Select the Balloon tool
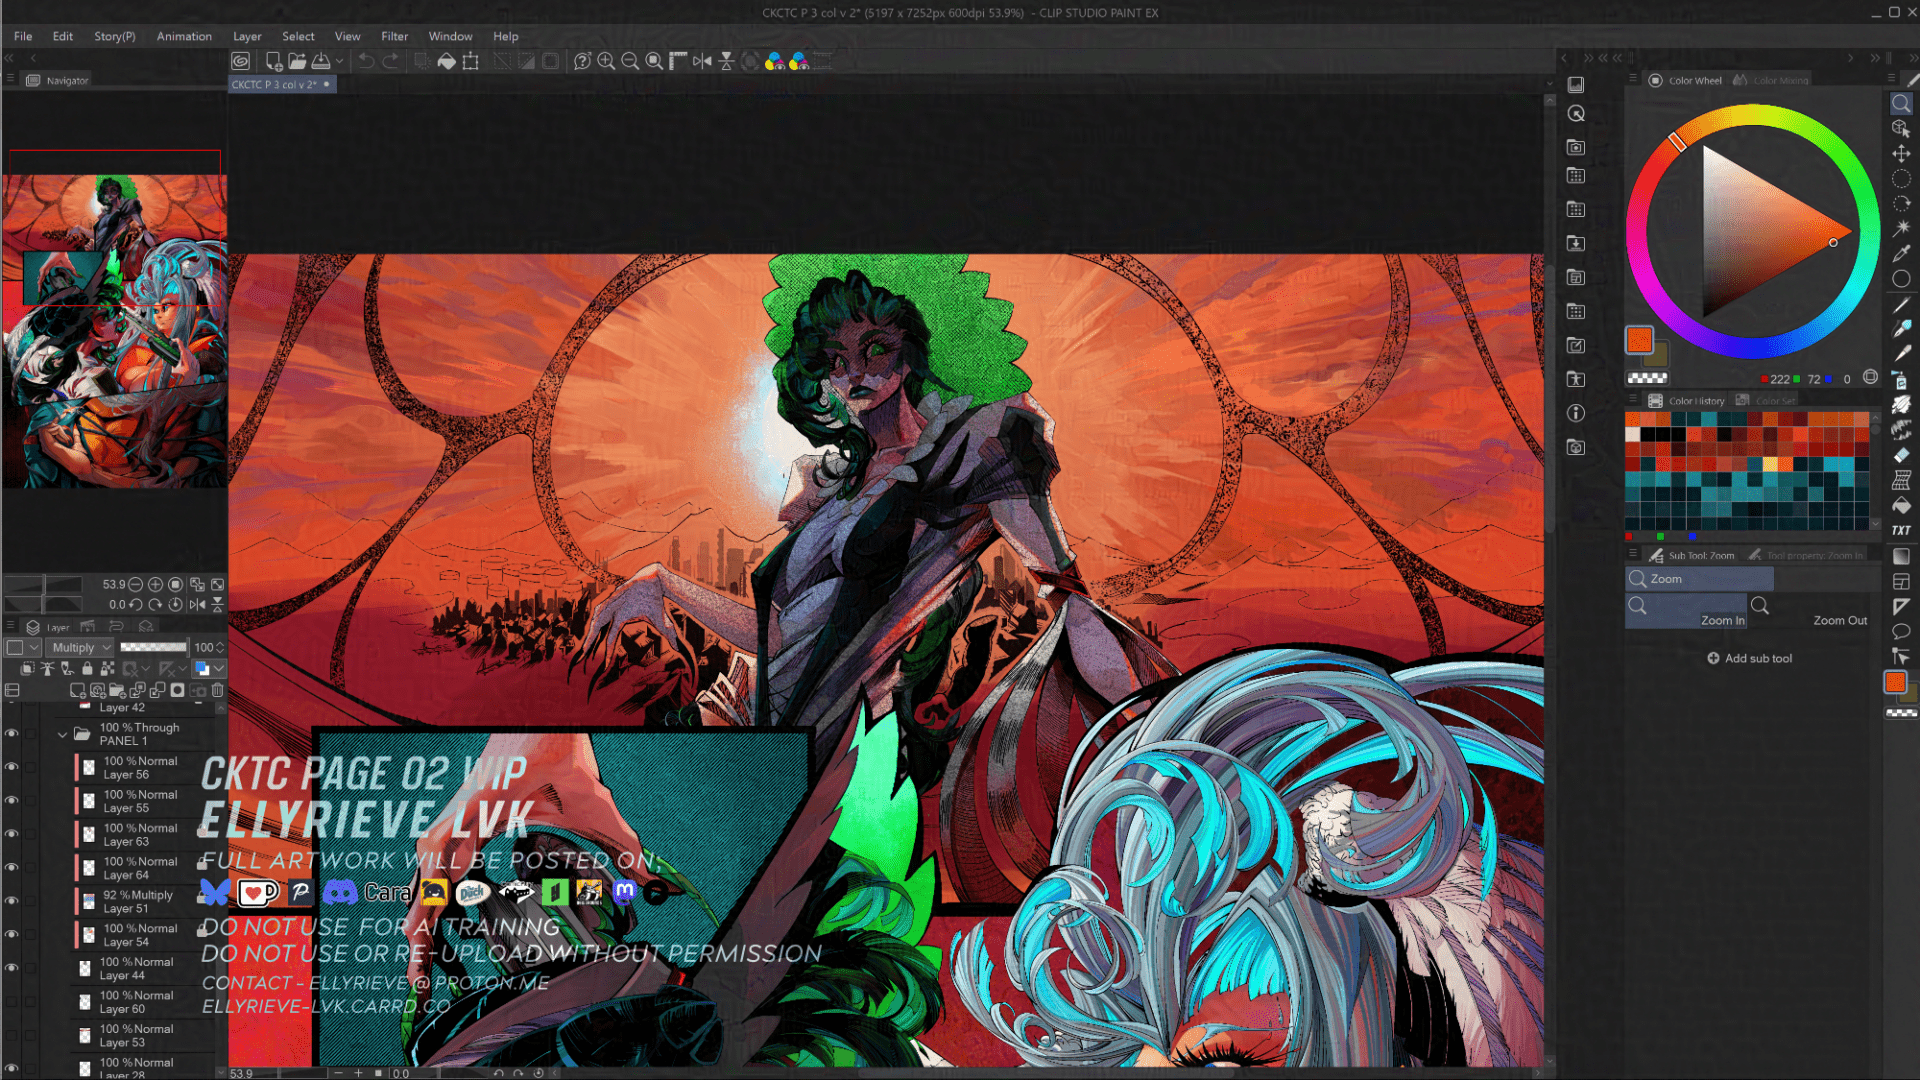The width and height of the screenshot is (1920, 1080). (x=1901, y=631)
